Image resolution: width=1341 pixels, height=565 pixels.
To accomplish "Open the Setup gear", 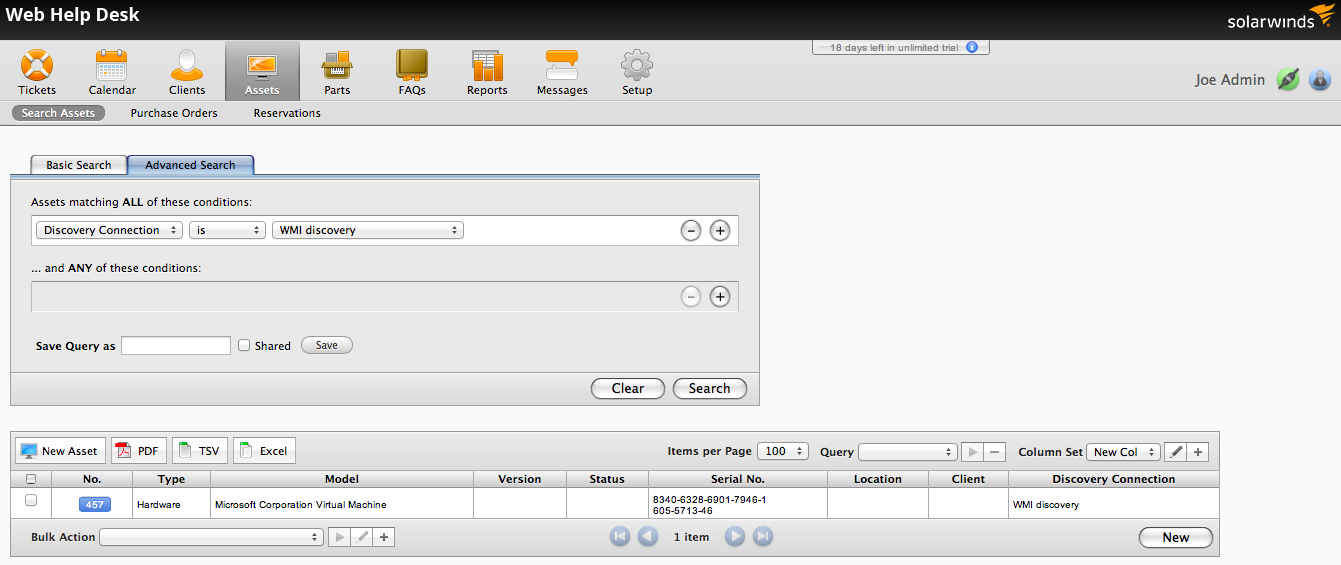I will click(637, 72).
